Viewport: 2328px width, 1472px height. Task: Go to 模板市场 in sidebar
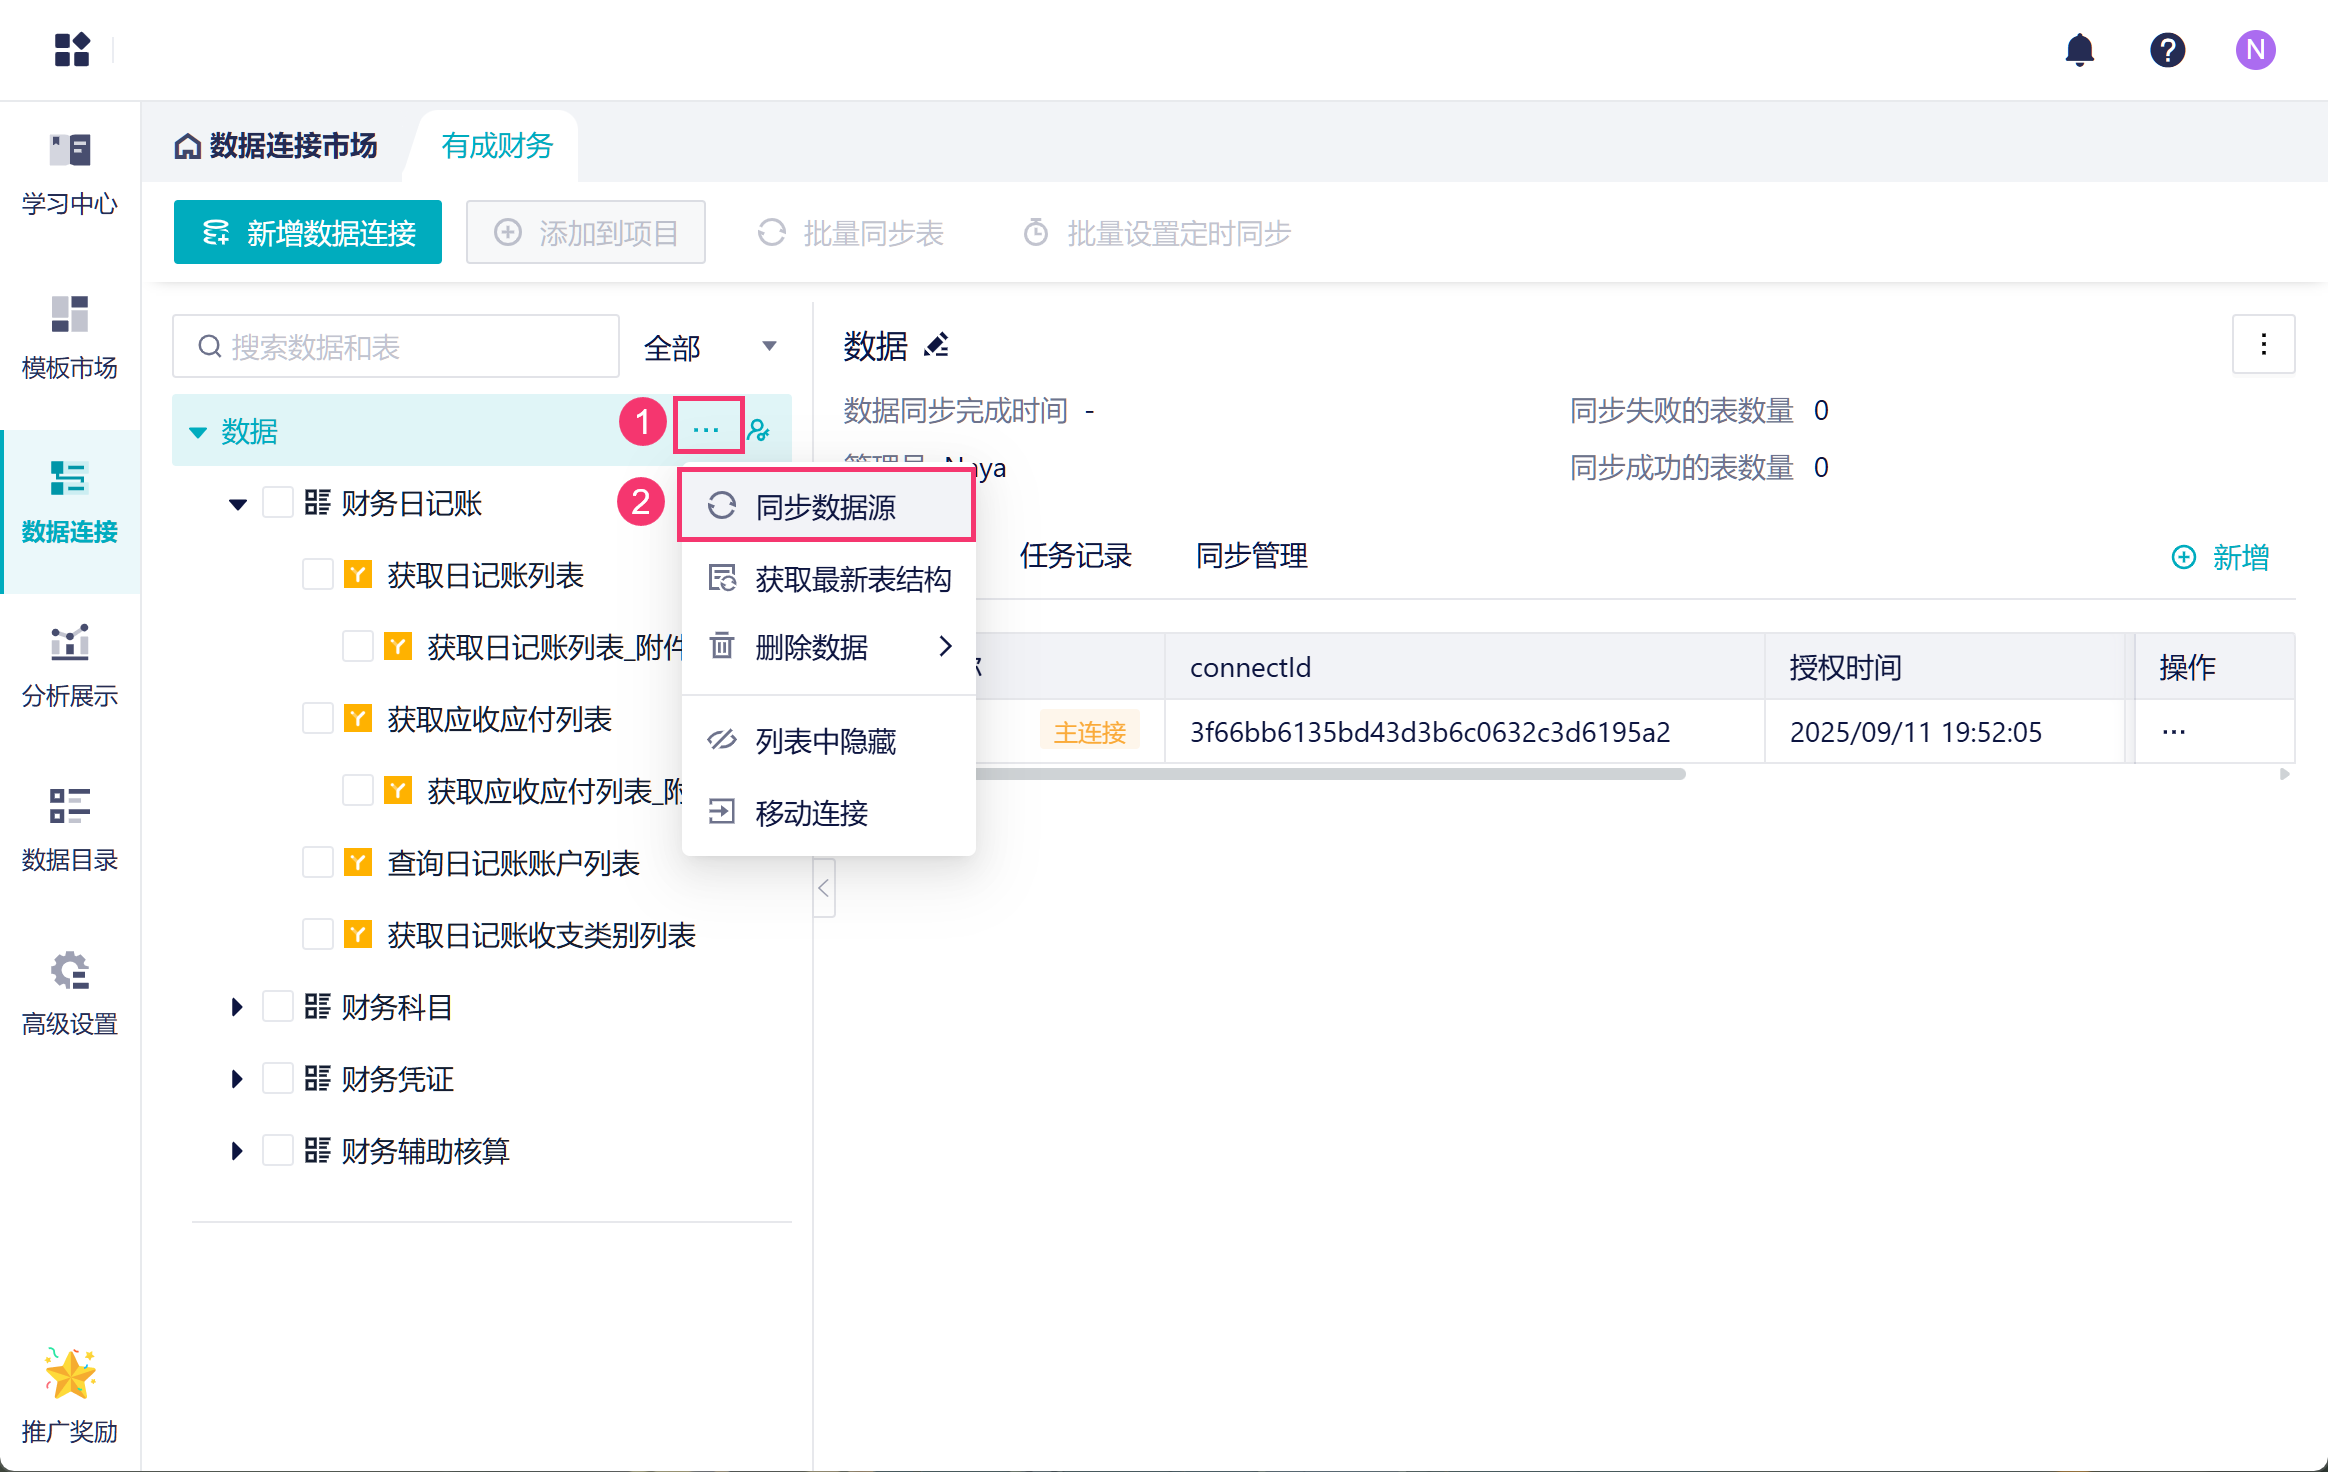click(70, 338)
